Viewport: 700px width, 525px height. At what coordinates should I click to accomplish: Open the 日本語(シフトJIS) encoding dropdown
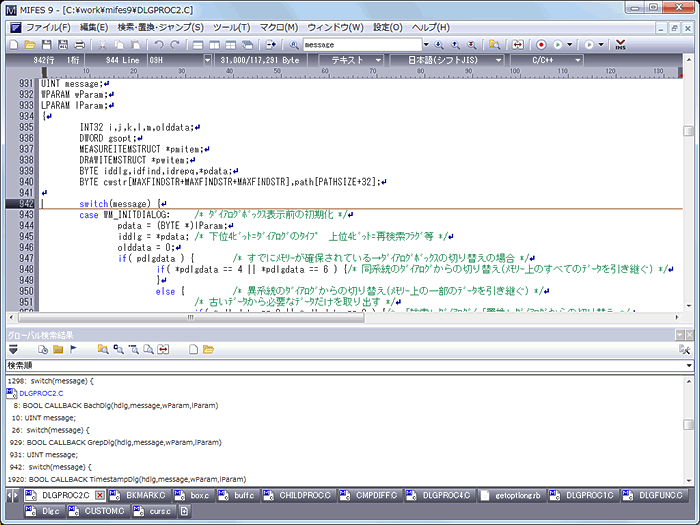[457, 60]
